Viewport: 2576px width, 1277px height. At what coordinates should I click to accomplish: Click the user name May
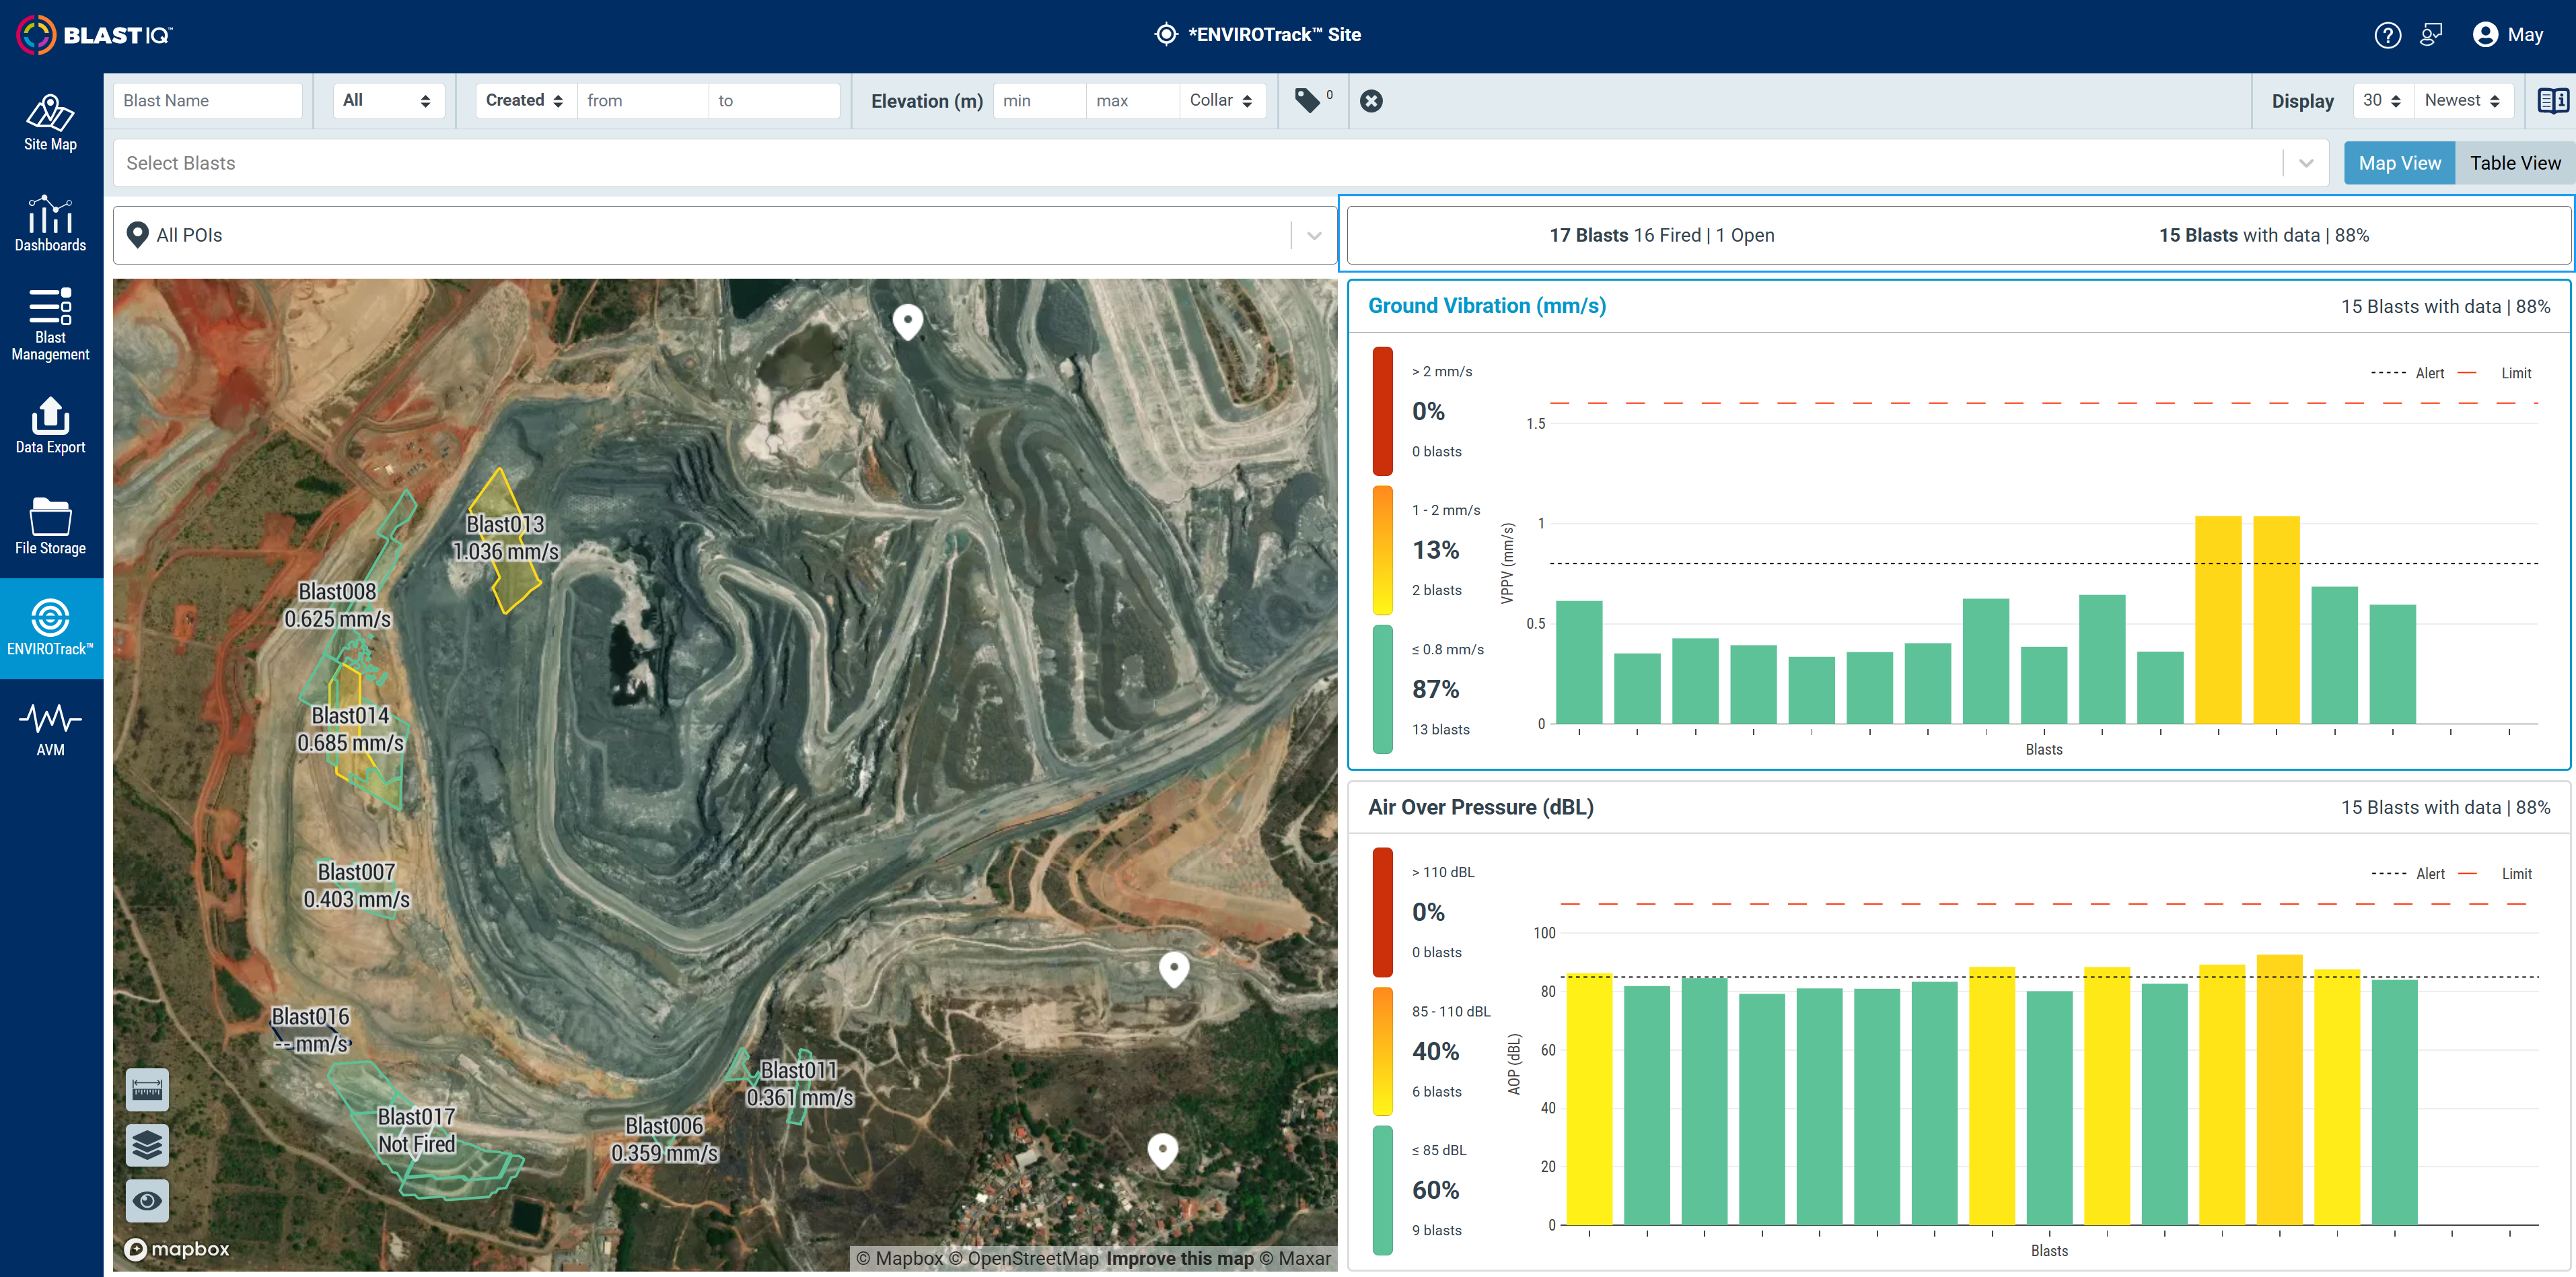(2525, 35)
